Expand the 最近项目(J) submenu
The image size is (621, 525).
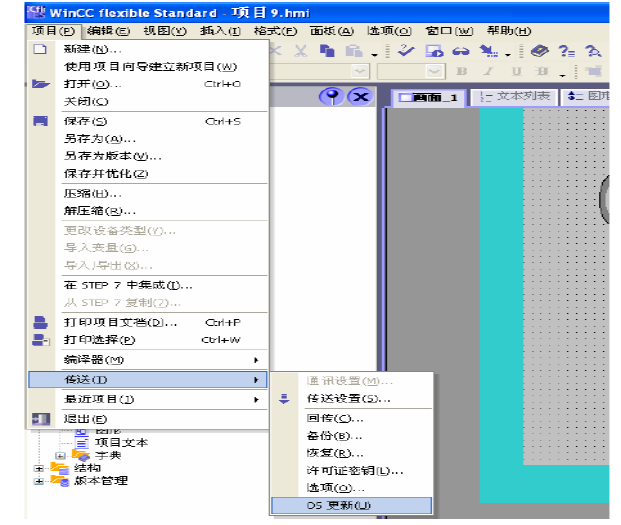[x=149, y=399]
